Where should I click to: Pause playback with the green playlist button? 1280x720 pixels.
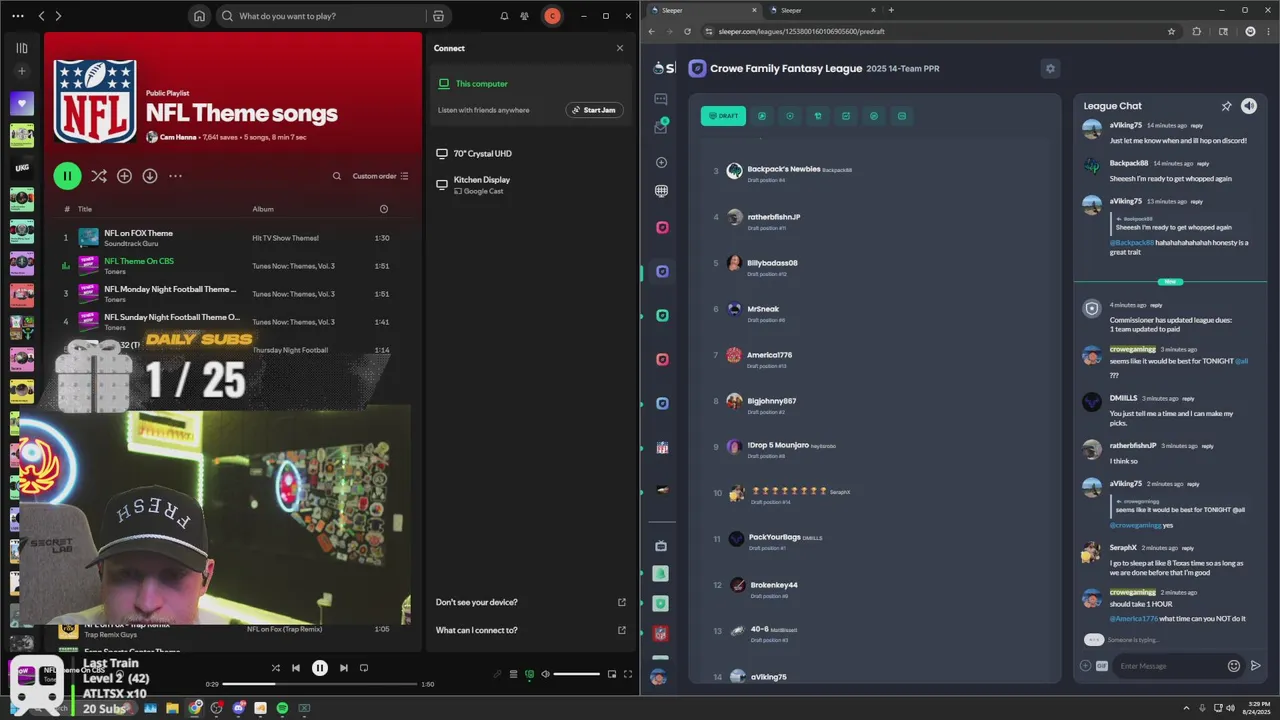click(67, 176)
